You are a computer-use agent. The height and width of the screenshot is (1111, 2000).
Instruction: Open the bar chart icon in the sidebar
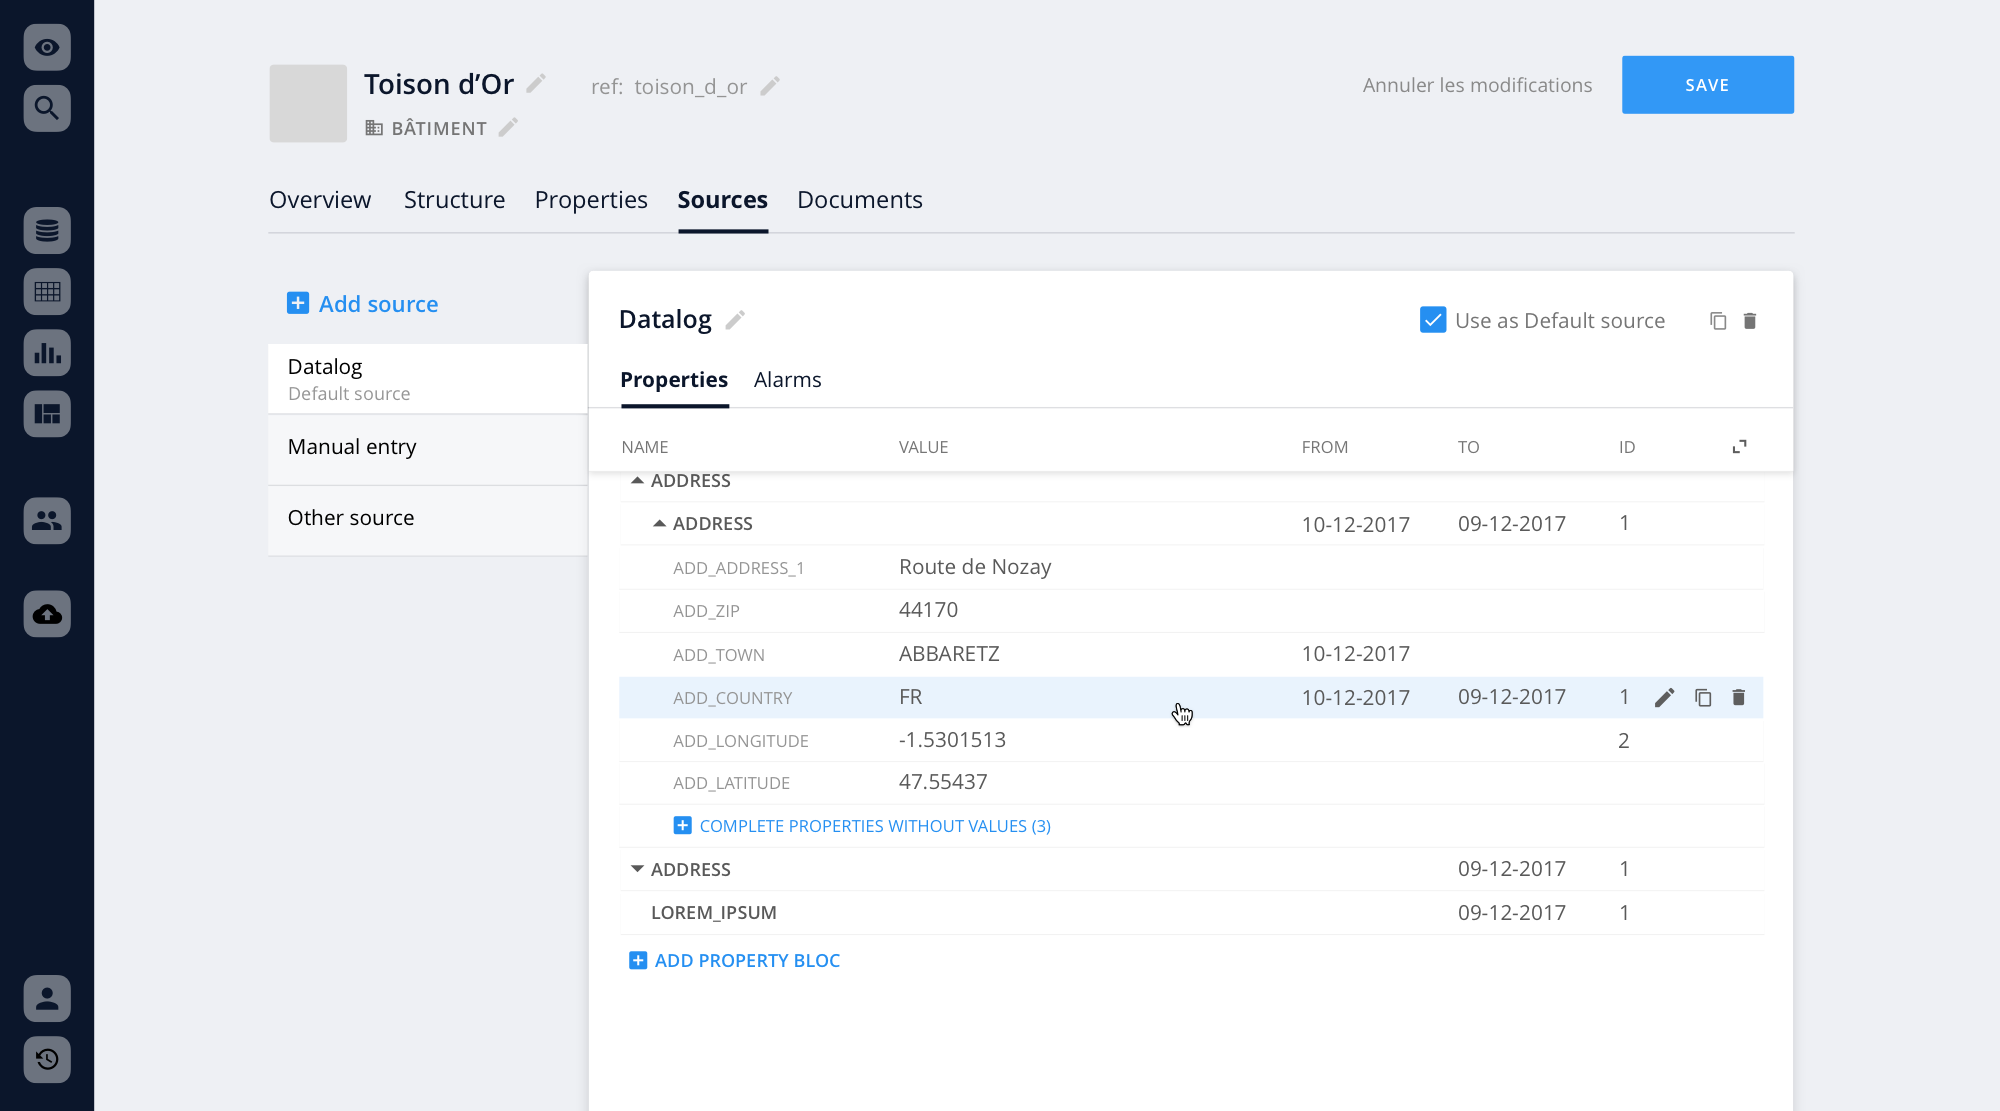point(47,353)
